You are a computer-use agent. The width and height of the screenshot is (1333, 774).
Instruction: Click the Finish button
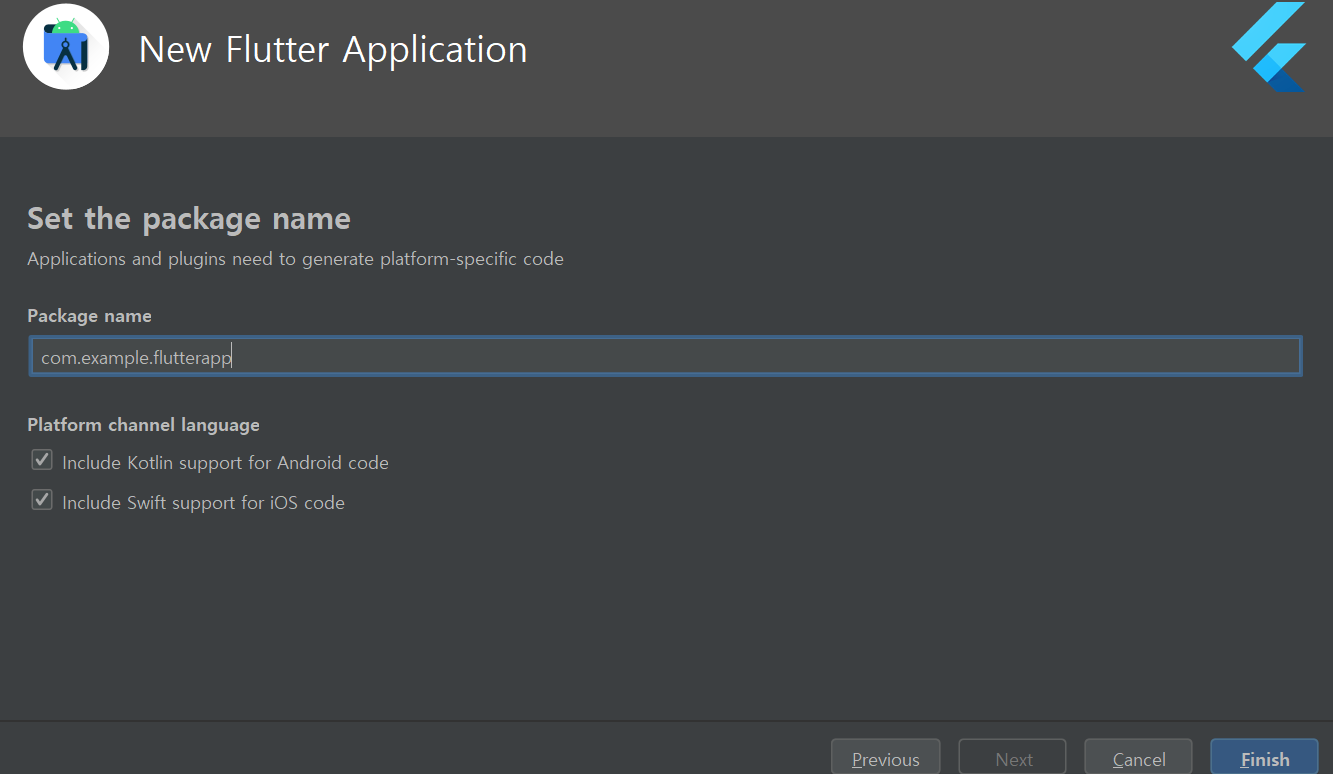(x=1264, y=759)
